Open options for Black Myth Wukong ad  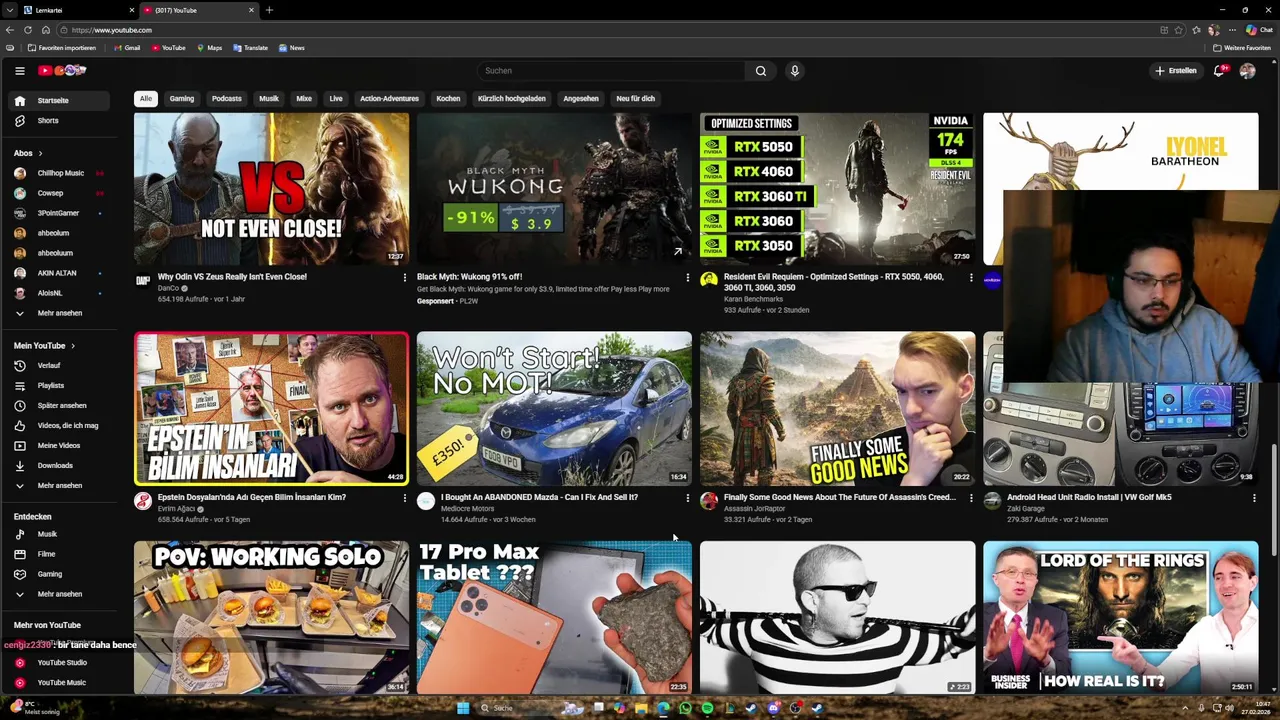687,277
